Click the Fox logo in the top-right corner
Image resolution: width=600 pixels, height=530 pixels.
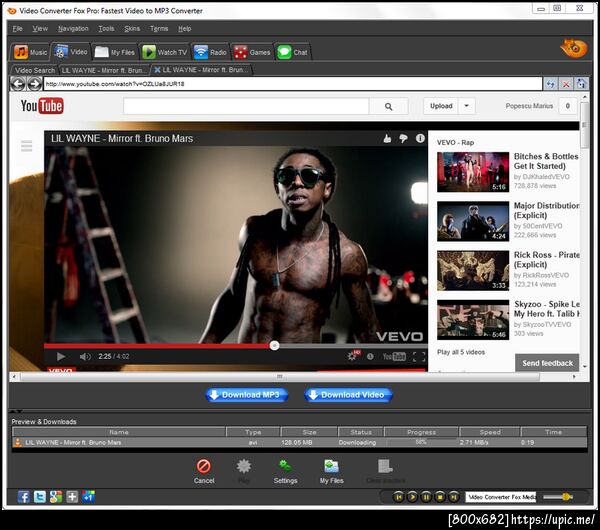(574, 48)
